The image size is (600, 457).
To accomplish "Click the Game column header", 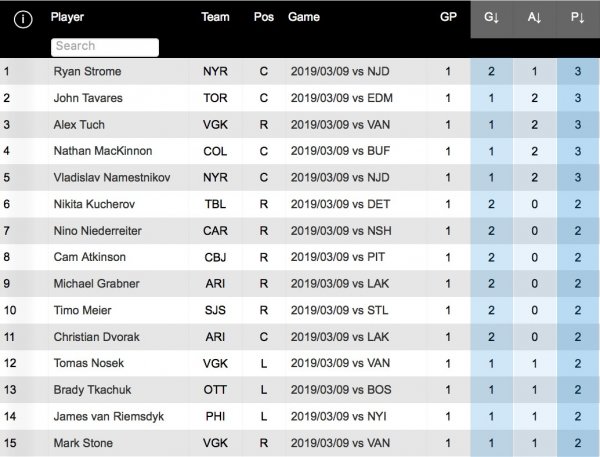I will (x=303, y=18).
